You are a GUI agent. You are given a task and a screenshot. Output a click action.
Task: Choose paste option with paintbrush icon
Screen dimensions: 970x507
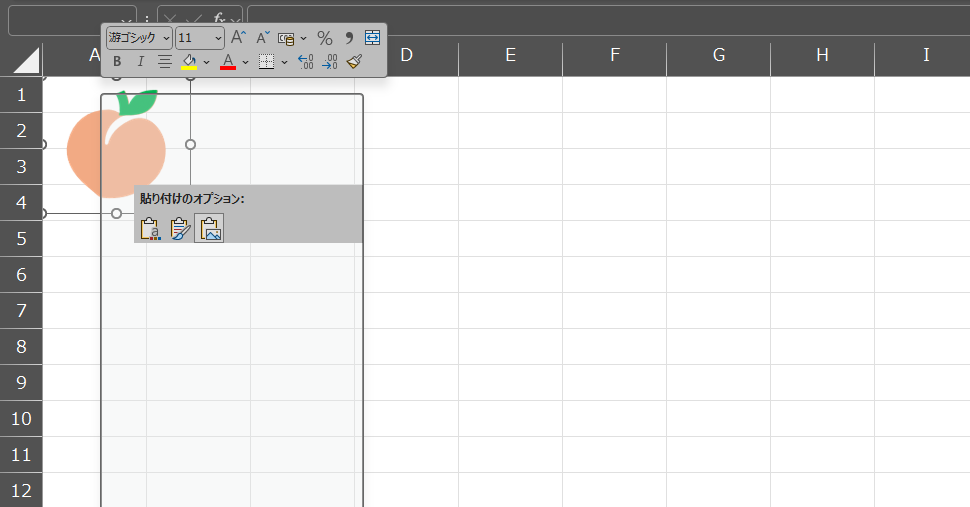click(x=180, y=229)
